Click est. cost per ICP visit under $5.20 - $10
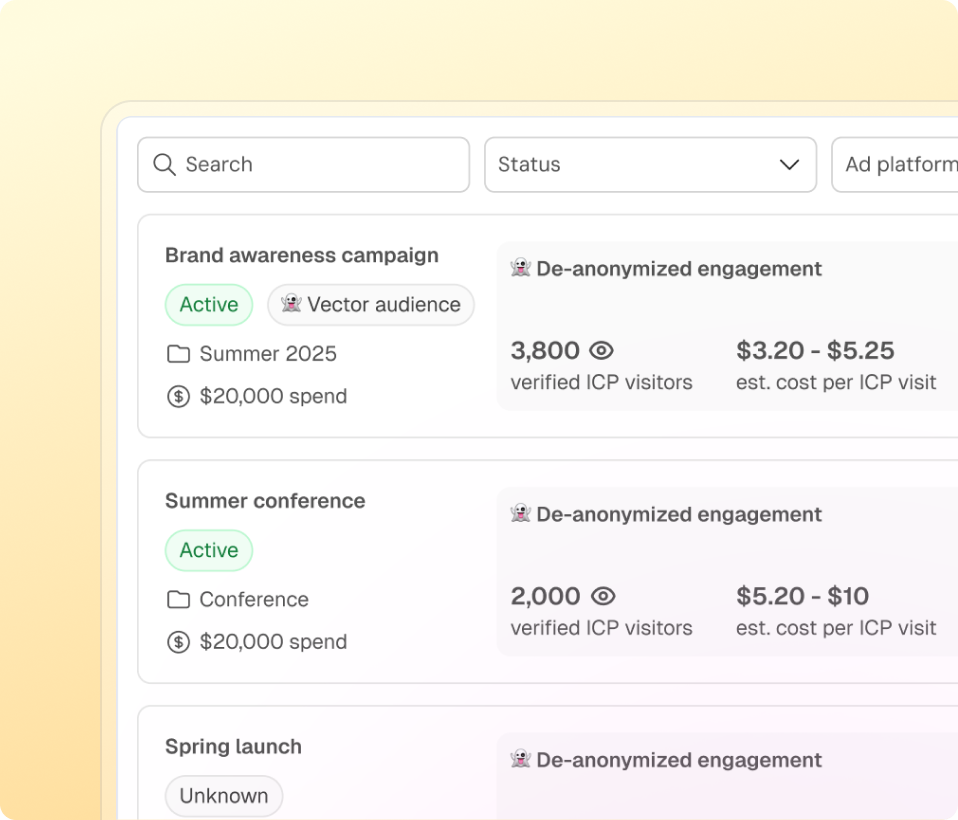The height and width of the screenshot is (820, 958). (x=836, y=628)
